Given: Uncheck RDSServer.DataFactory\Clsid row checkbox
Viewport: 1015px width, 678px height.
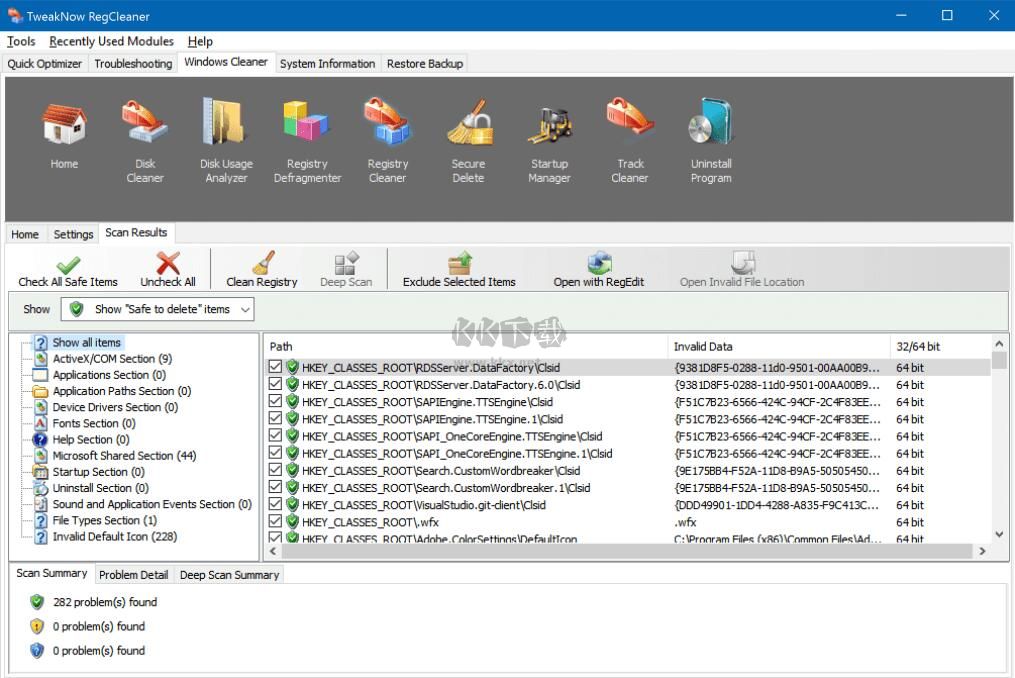Looking at the screenshot, I should coord(275,367).
